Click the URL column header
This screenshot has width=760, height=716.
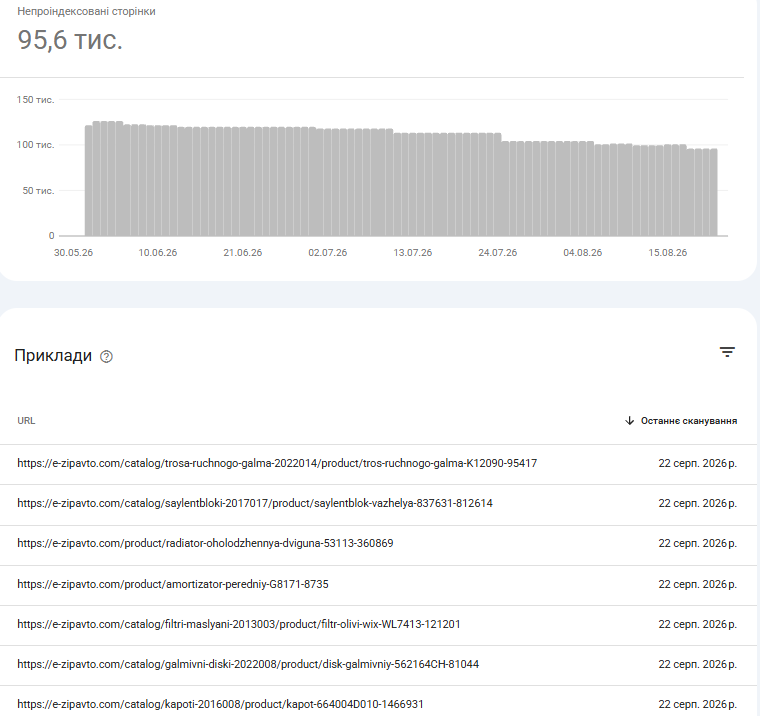26,421
